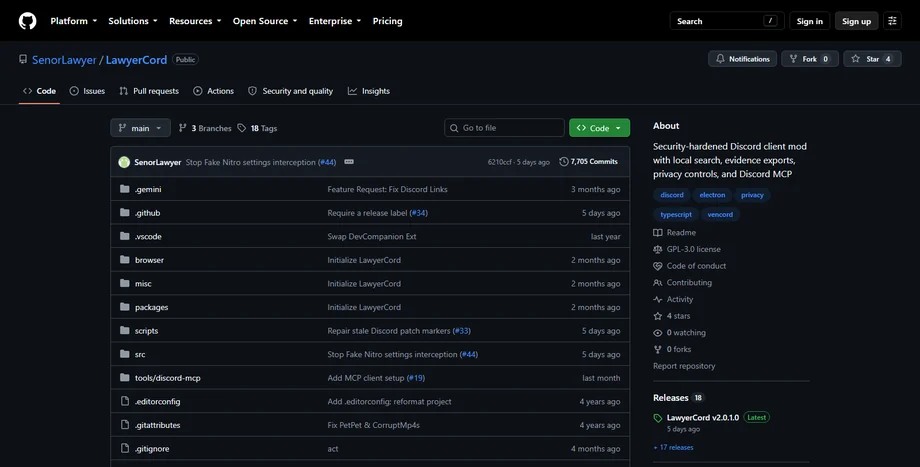920x467 pixels.
Task: Open the packages folder
Action: click(151, 307)
